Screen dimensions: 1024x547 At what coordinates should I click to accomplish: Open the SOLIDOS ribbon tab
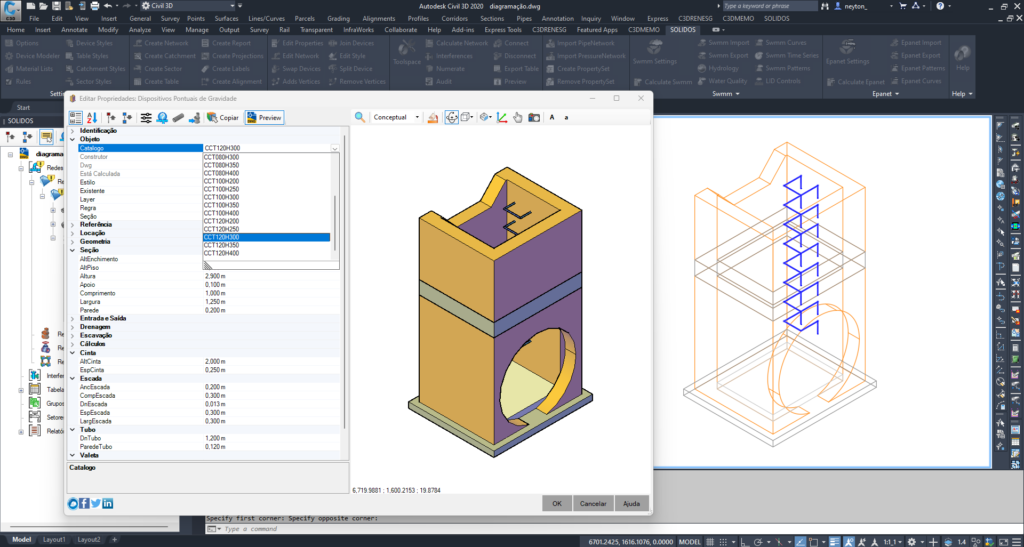[x=683, y=30]
